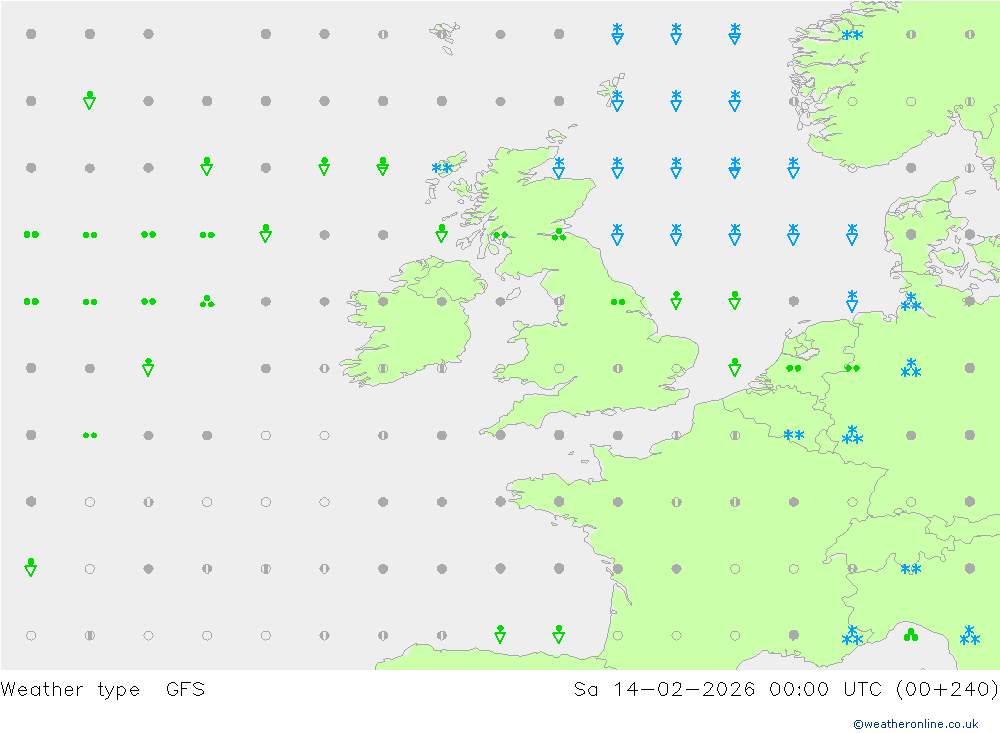Click blue snow-shower symbol in the German Bight
The width and height of the screenshot is (1000, 733).
click(852, 300)
